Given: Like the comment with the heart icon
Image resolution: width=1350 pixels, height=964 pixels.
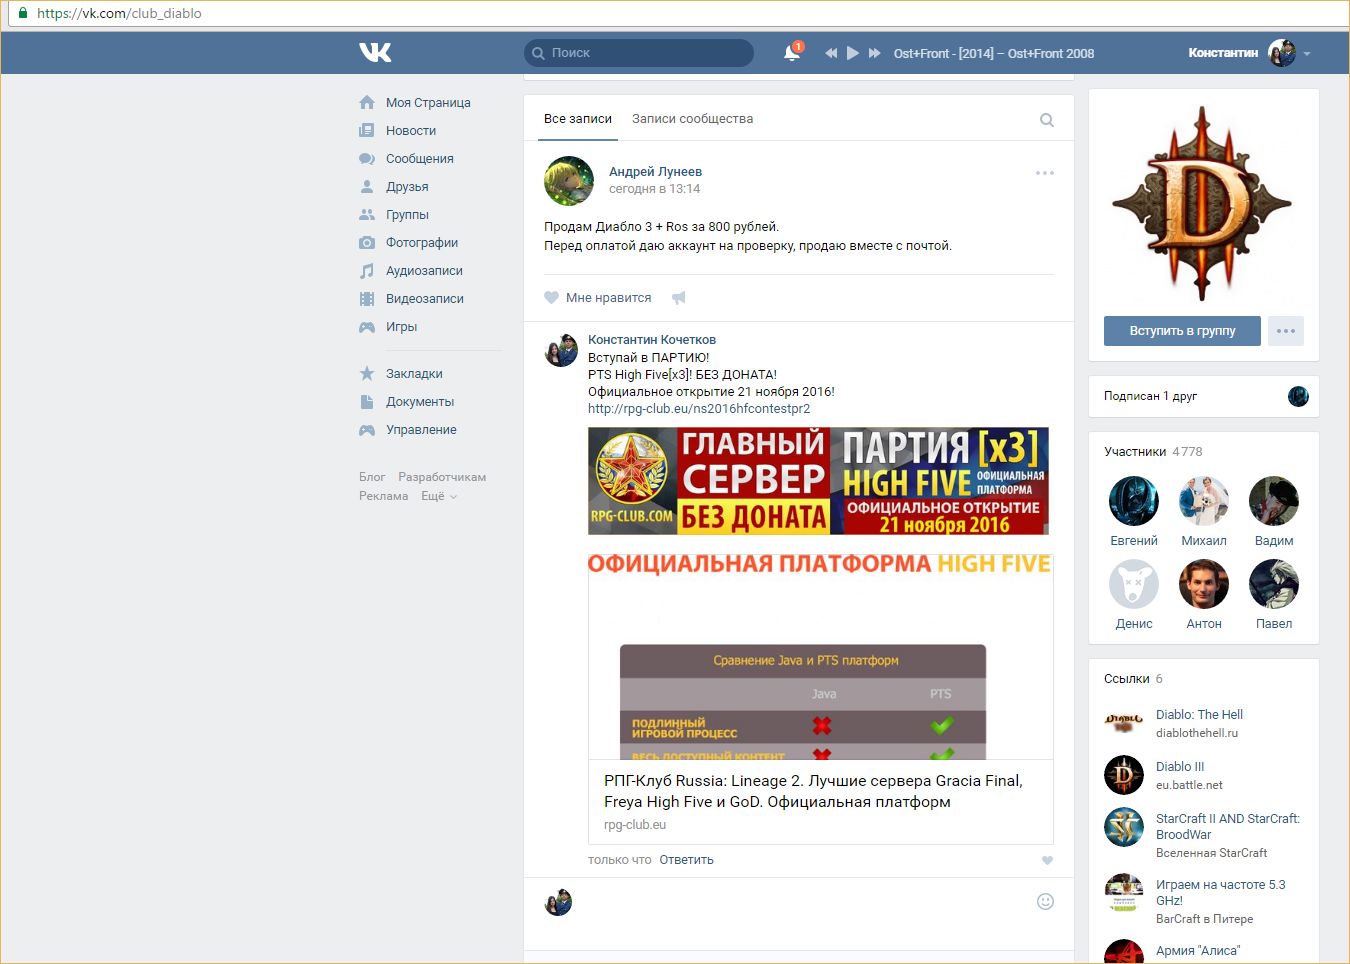Looking at the screenshot, I should point(1047,860).
